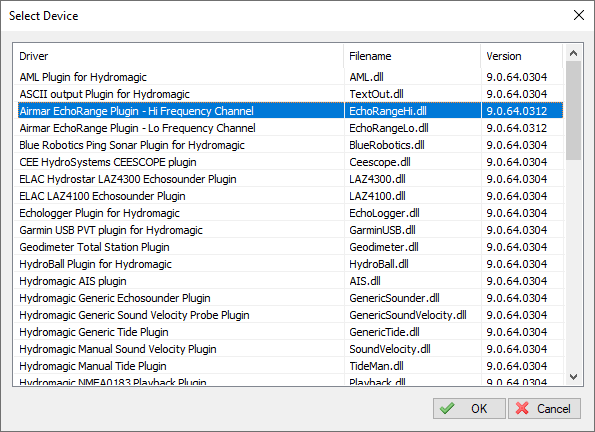Select Blue Robotics Ping Sonar Plugin
595x432 pixels.
[x=289, y=145]
